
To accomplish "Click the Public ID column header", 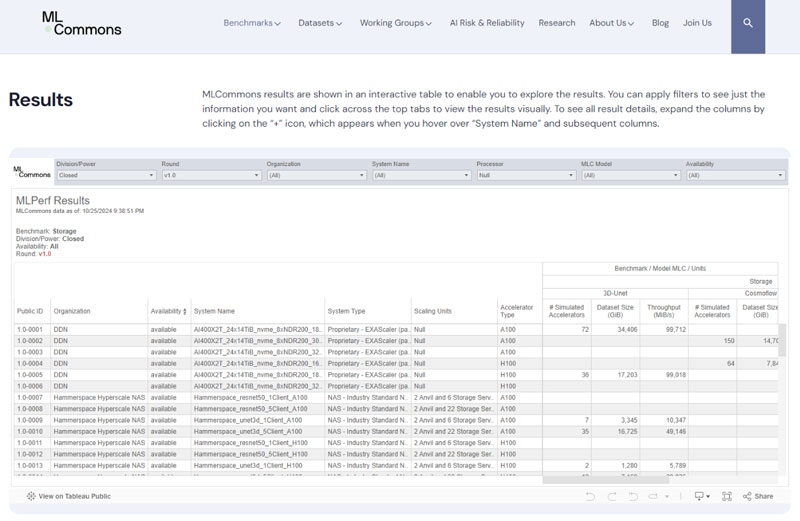I will click(30, 311).
